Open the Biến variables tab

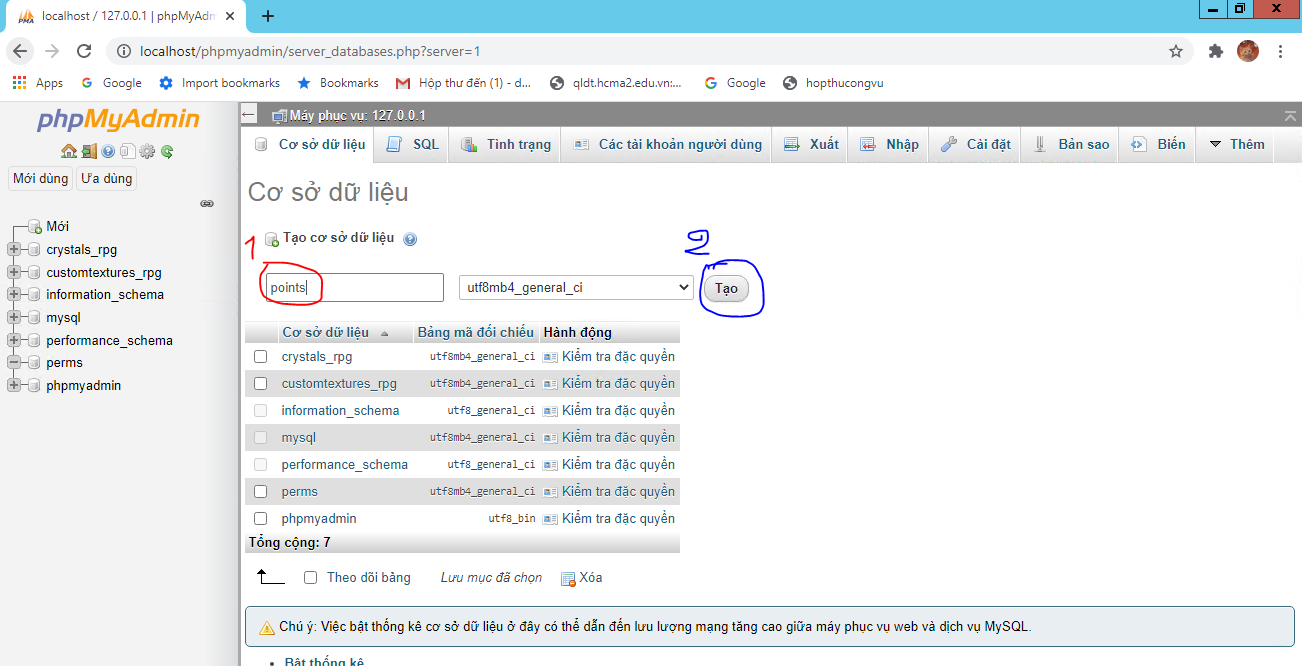click(x=1158, y=144)
